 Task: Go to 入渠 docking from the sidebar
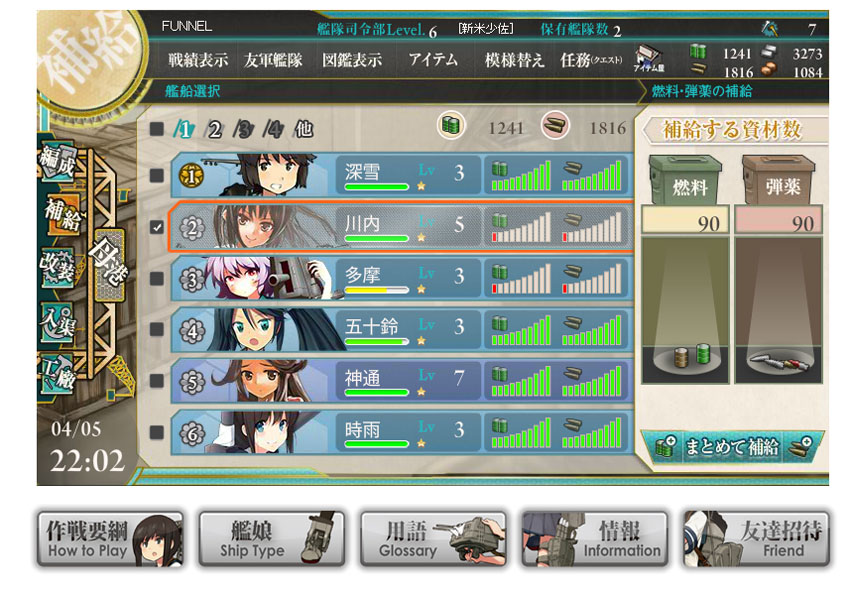(58, 321)
